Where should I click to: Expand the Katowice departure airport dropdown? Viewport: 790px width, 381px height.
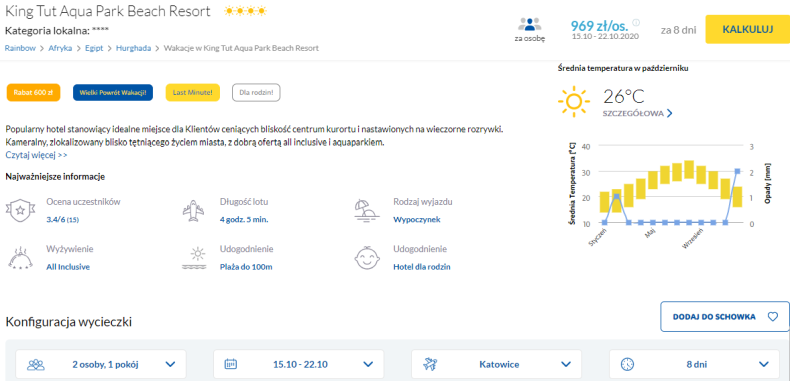497,364
